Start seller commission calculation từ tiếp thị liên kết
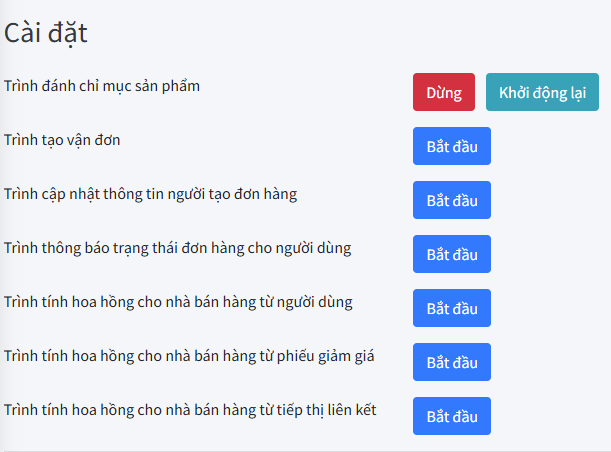This screenshot has height=452, width=611. pyautogui.click(x=452, y=416)
